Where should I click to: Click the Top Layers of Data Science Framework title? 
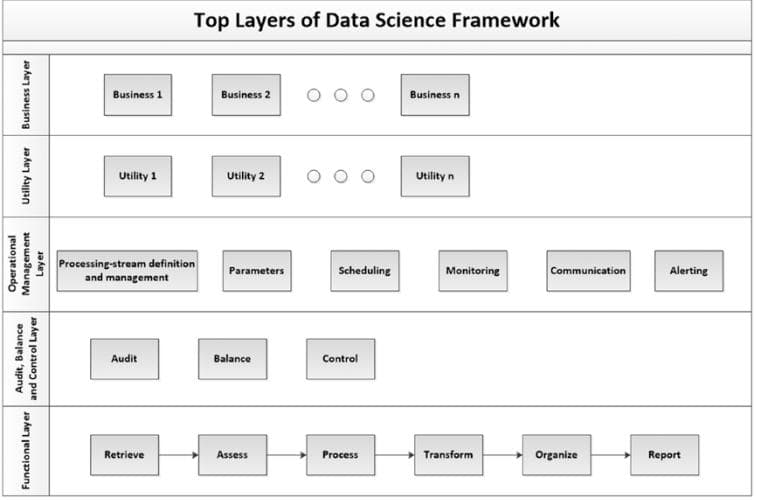[377, 20]
